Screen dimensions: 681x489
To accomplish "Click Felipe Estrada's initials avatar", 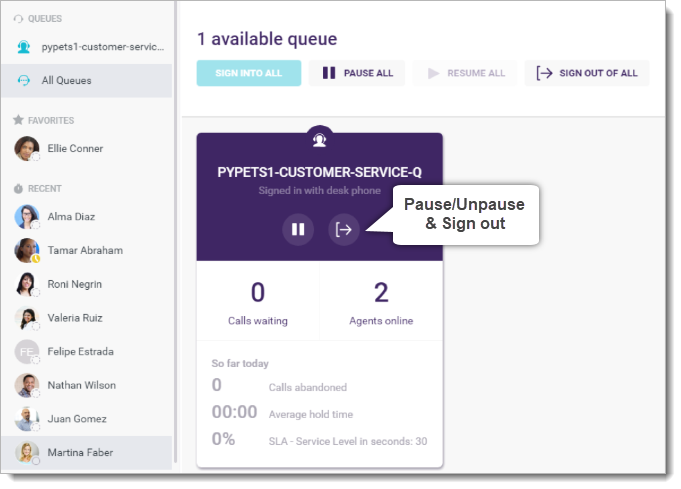I will tap(26, 352).
